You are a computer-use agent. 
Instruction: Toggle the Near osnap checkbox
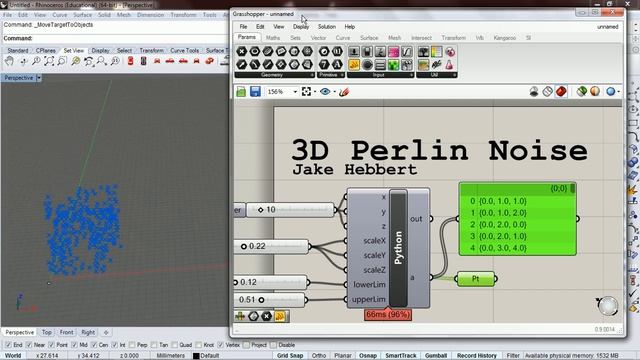tap(29, 345)
